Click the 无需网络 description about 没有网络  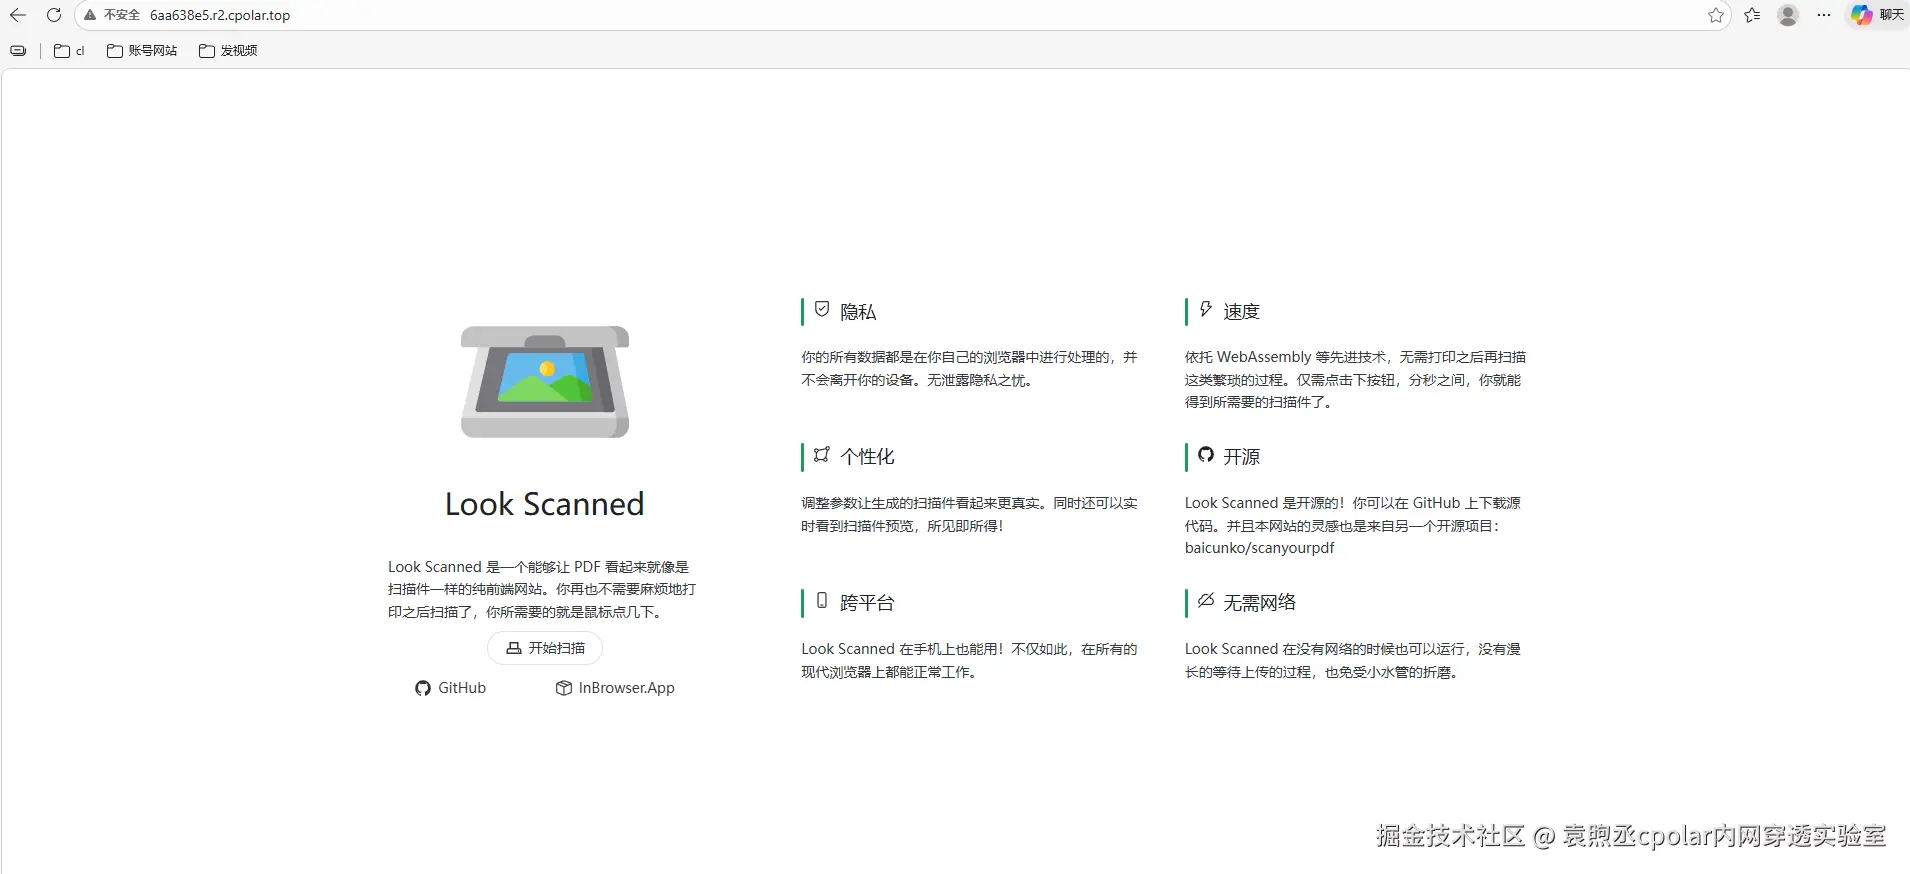tap(1353, 661)
